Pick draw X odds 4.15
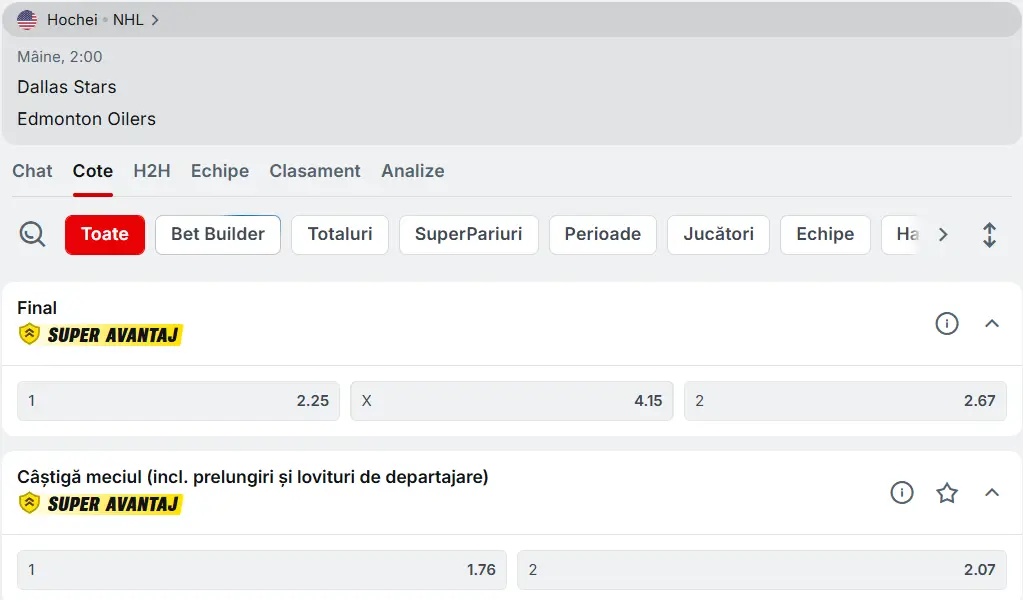Image resolution: width=1023 pixels, height=600 pixels. point(511,401)
